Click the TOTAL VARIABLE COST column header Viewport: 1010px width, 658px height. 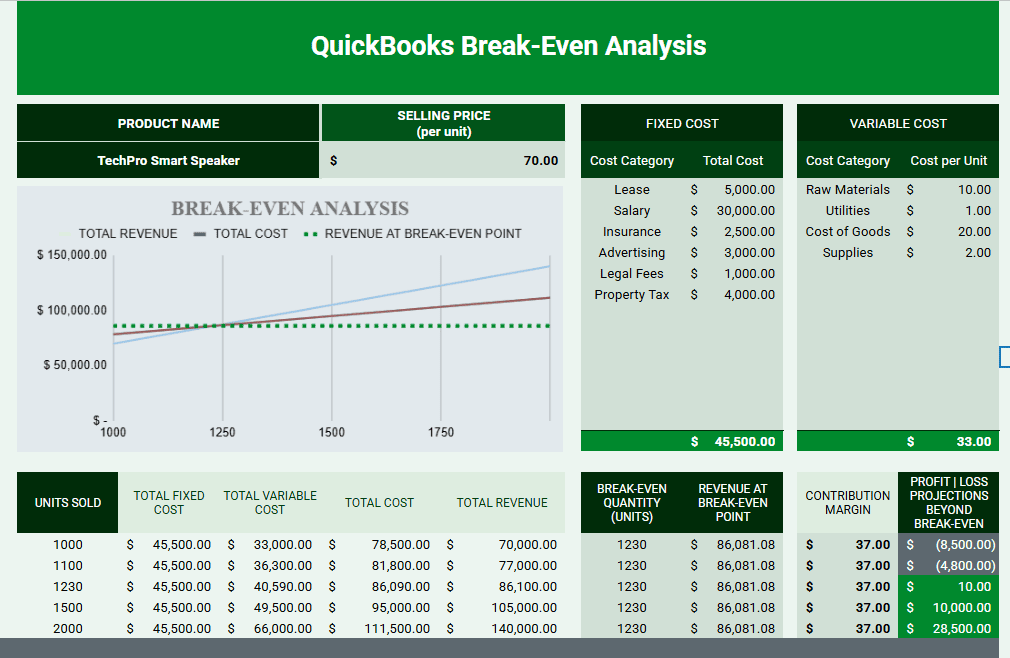point(270,502)
